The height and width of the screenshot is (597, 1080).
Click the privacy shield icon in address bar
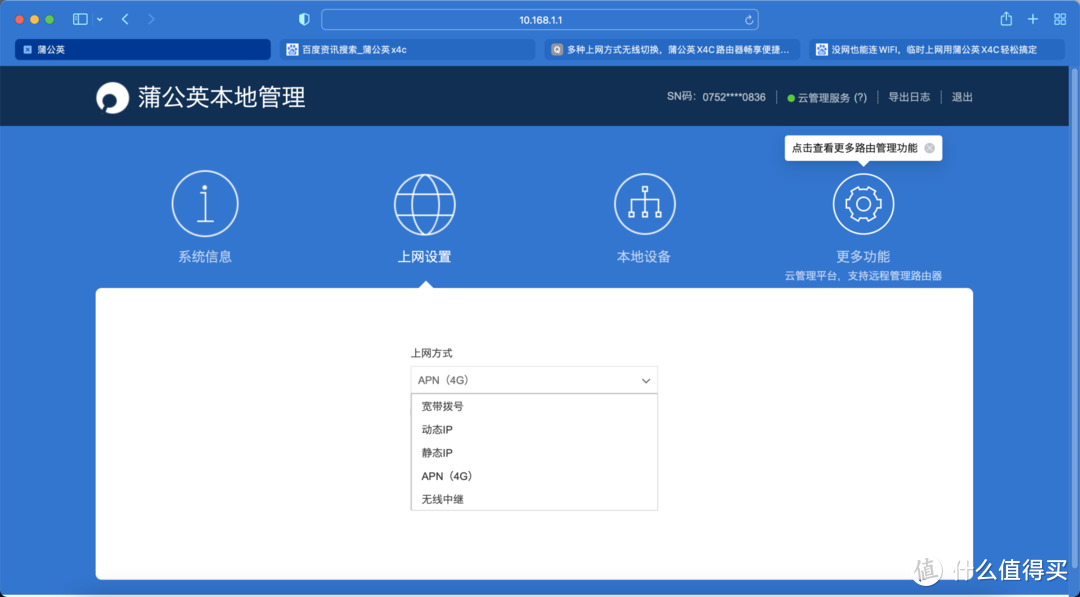[x=303, y=18]
